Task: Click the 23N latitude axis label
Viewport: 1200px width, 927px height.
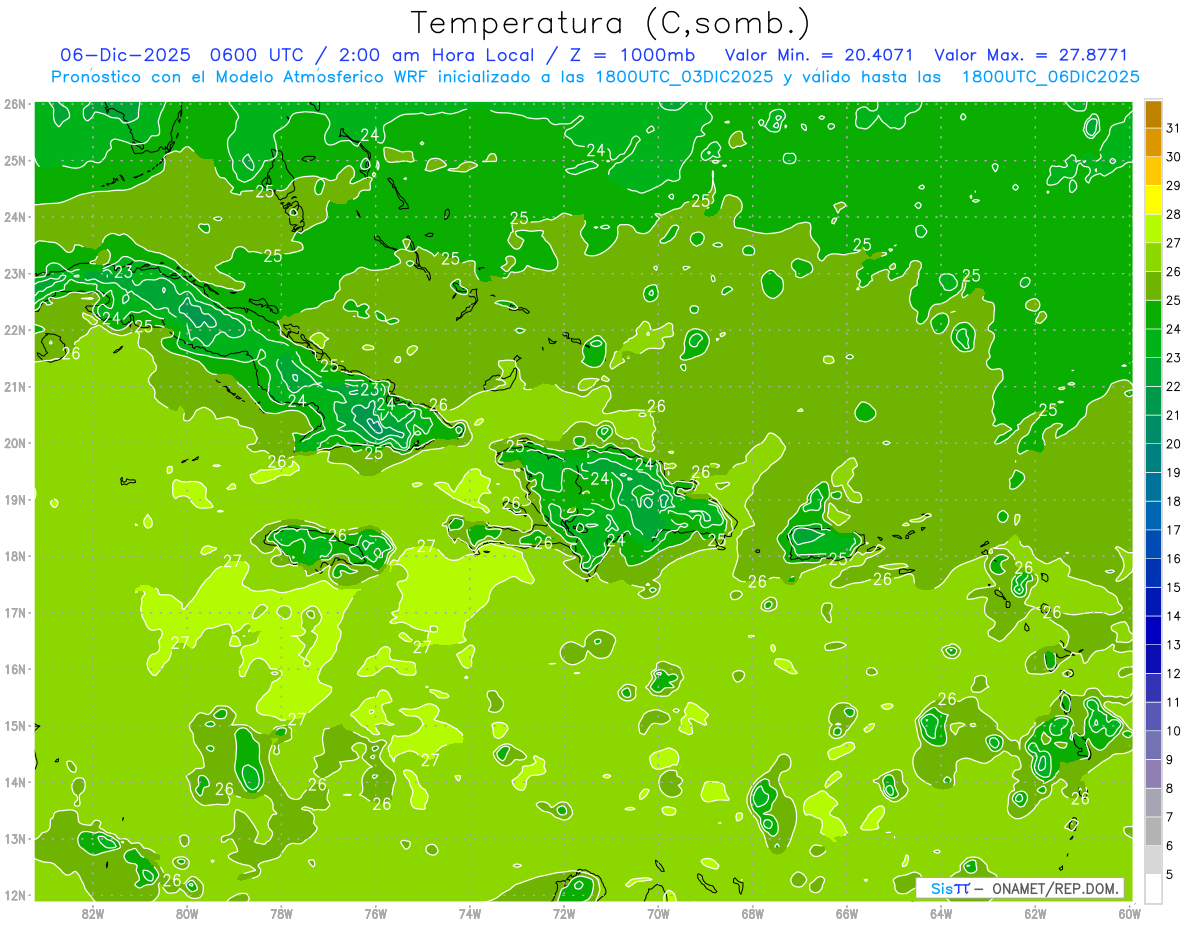Action: [14, 273]
